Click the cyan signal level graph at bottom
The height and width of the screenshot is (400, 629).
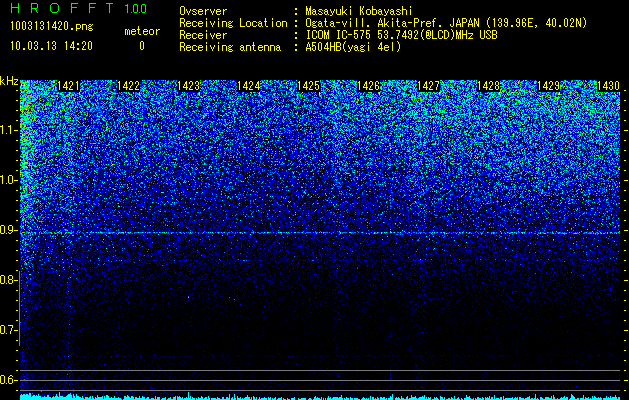point(320,396)
